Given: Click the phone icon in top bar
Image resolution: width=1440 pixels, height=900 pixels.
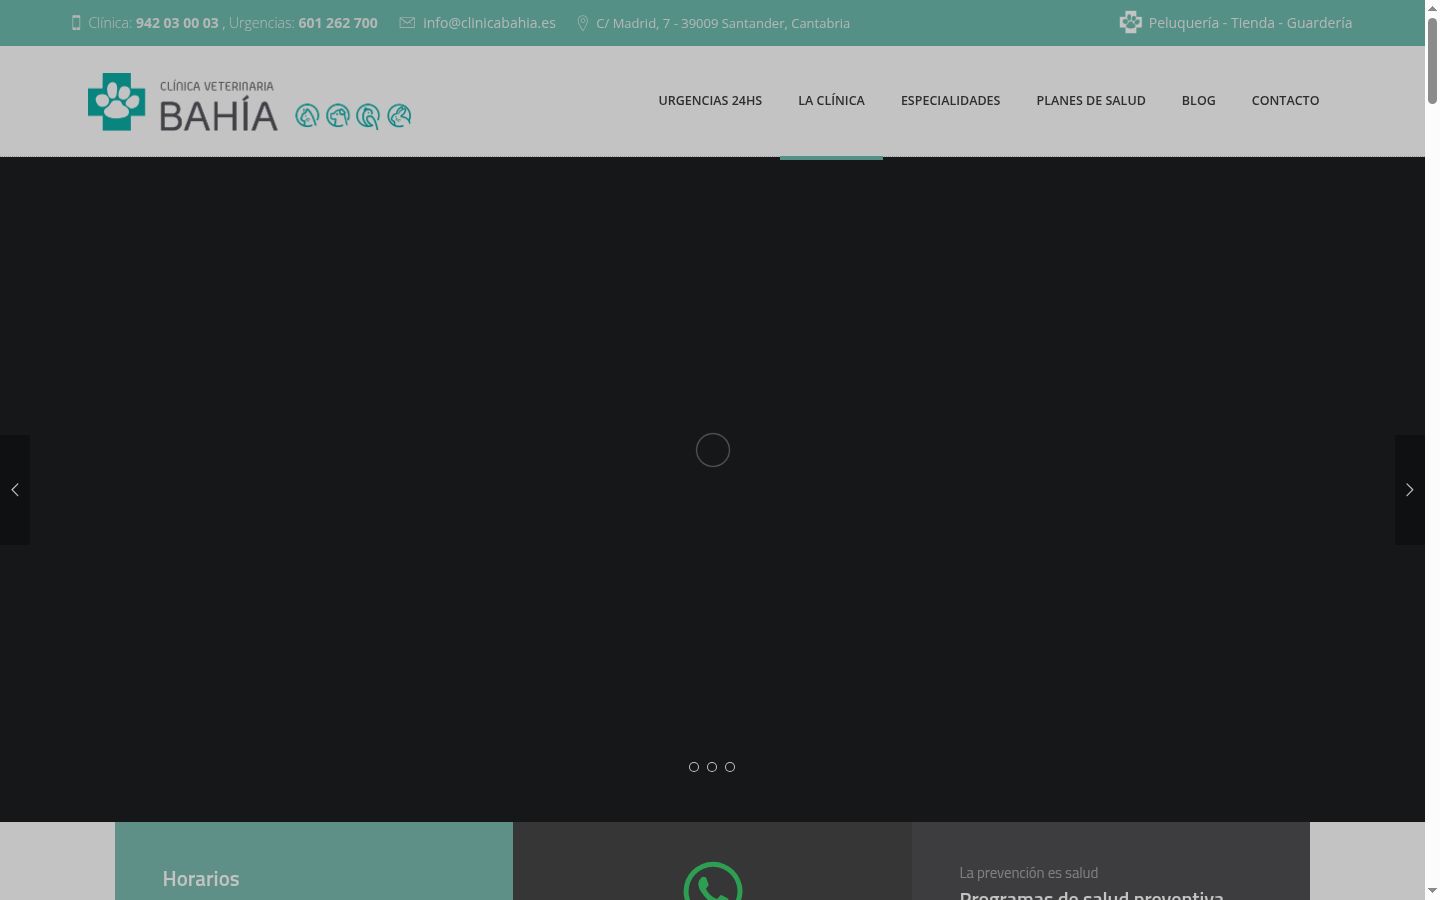Looking at the screenshot, I should (x=76, y=23).
